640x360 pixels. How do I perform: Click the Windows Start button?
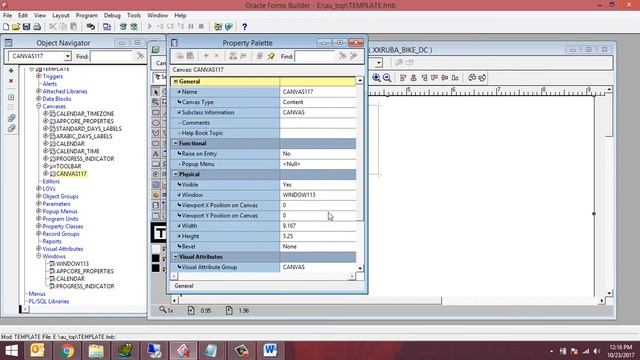[11, 351]
